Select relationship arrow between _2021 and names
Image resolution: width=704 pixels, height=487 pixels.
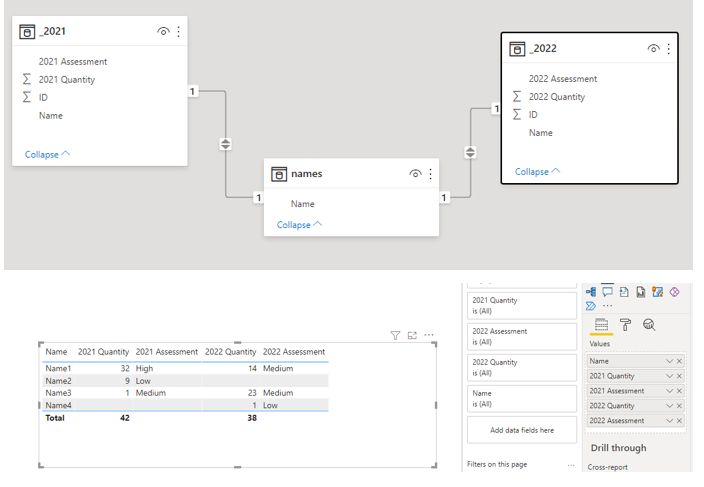click(x=225, y=144)
